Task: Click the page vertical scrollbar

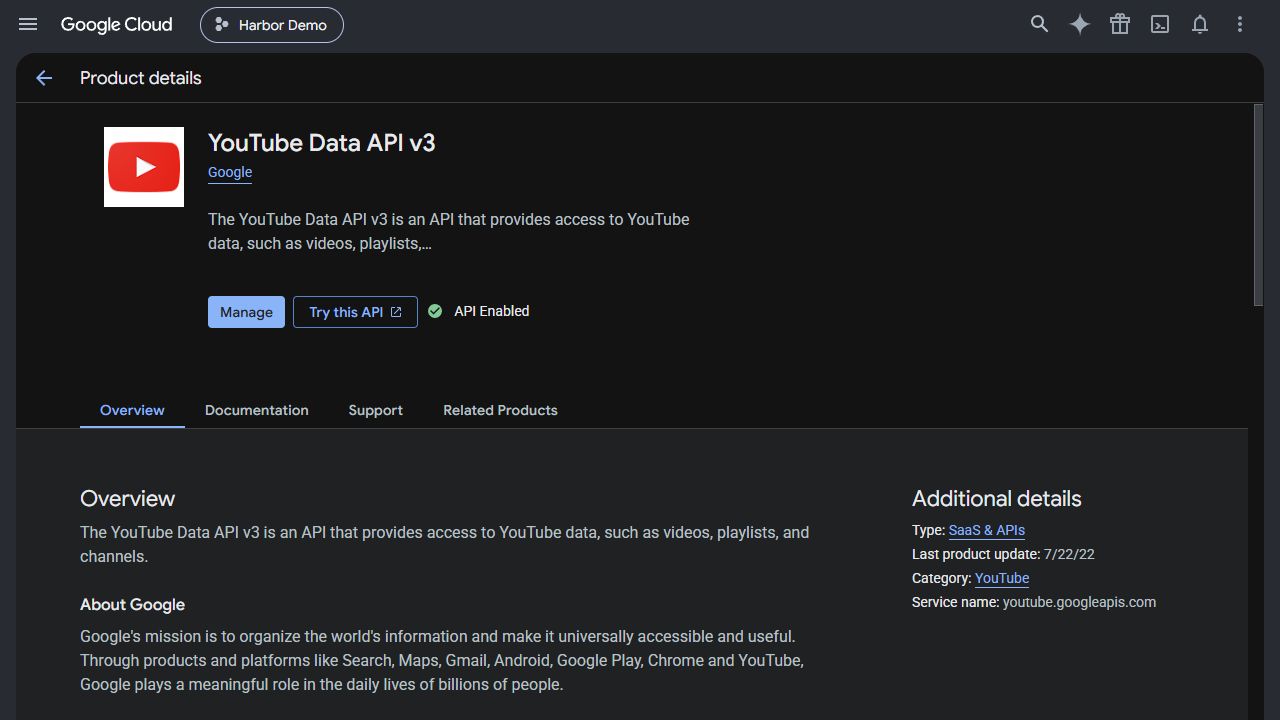Action: [1258, 205]
